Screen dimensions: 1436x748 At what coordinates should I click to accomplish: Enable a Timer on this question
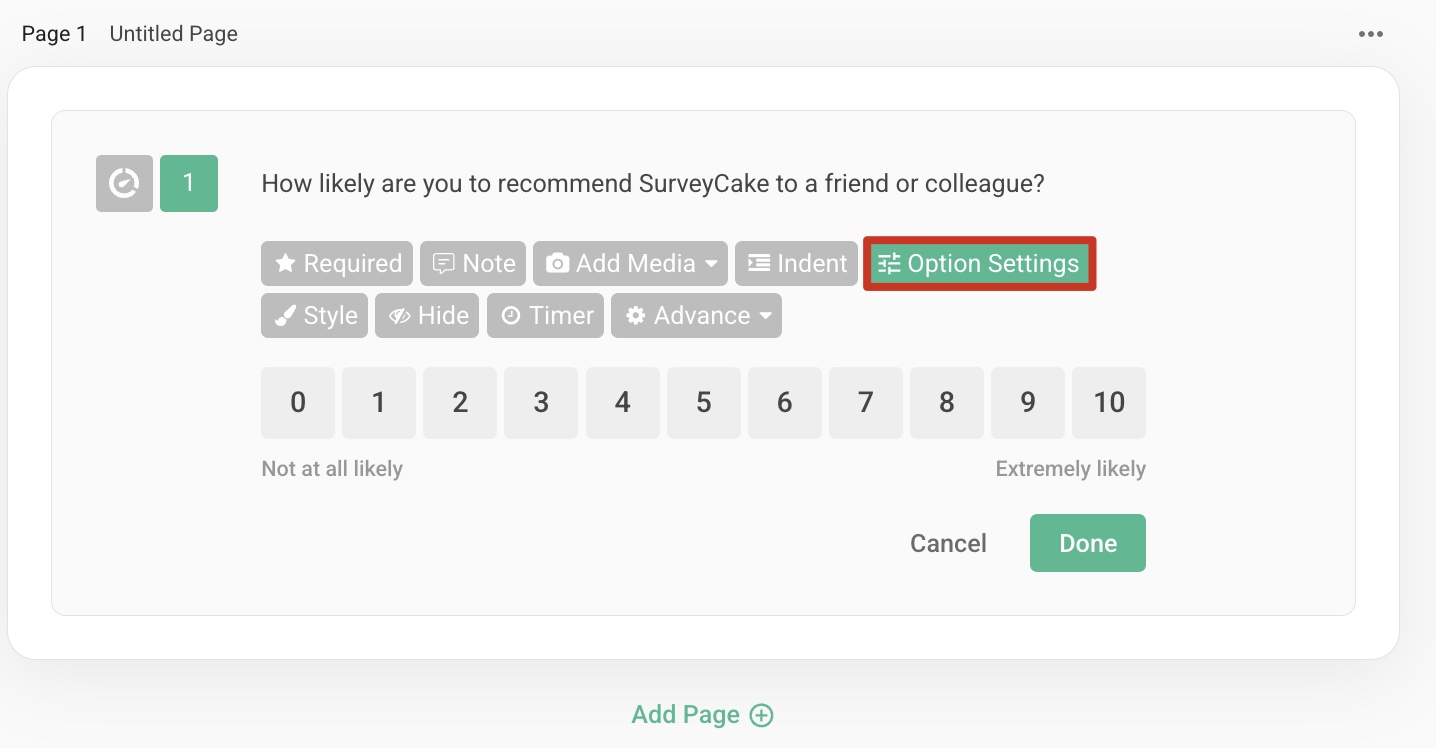coord(545,315)
